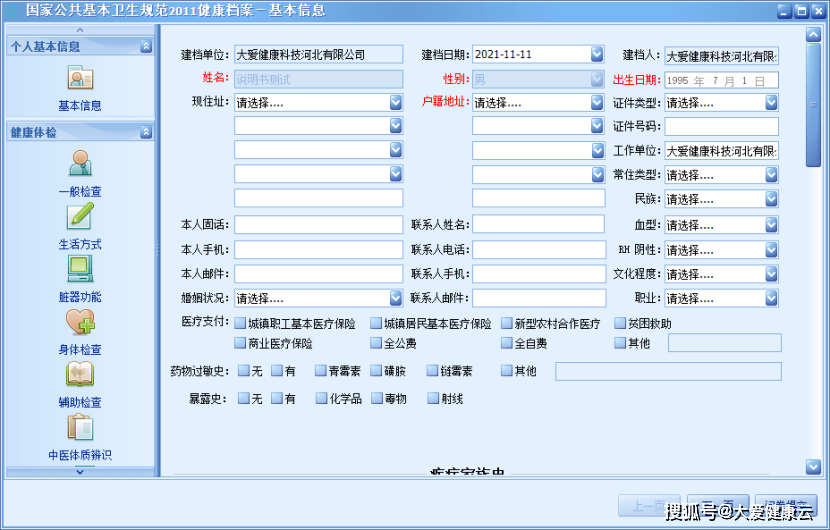Expand the 血型 dropdown list

coord(771,226)
